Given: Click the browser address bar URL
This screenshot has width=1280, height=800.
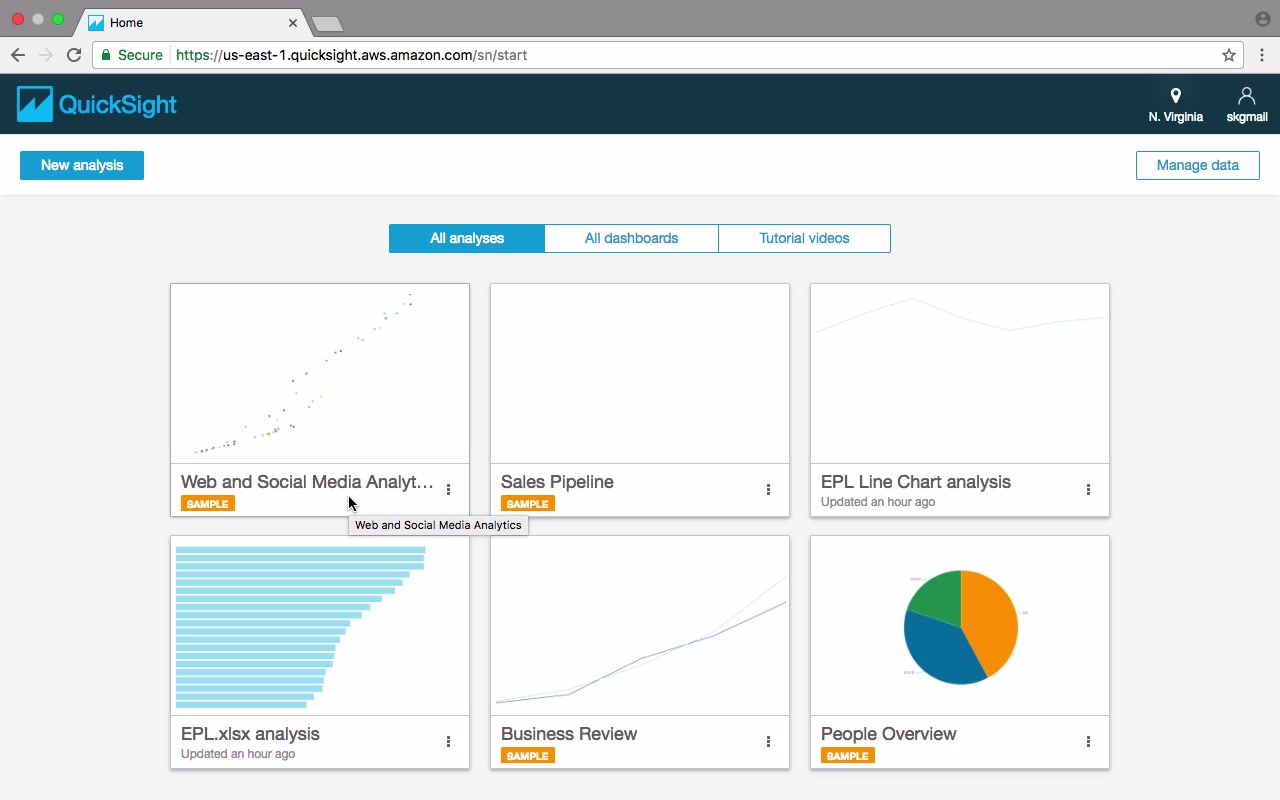Looking at the screenshot, I should point(351,55).
